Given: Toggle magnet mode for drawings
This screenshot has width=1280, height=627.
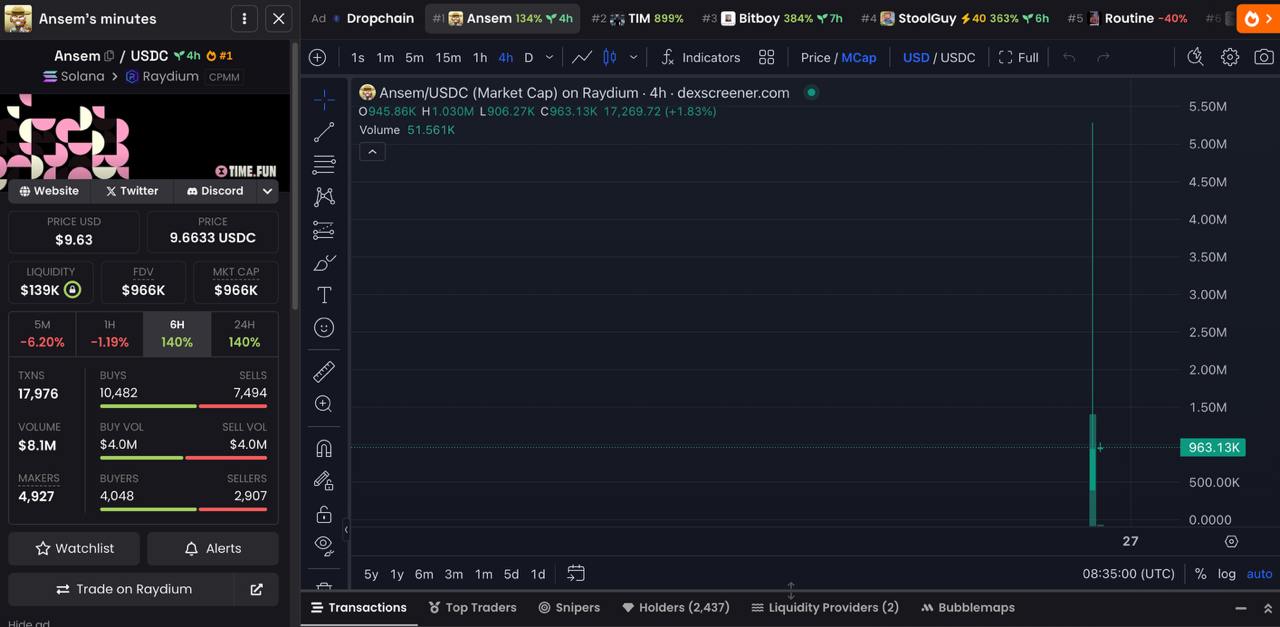Looking at the screenshot, I should tap(324, 449).
